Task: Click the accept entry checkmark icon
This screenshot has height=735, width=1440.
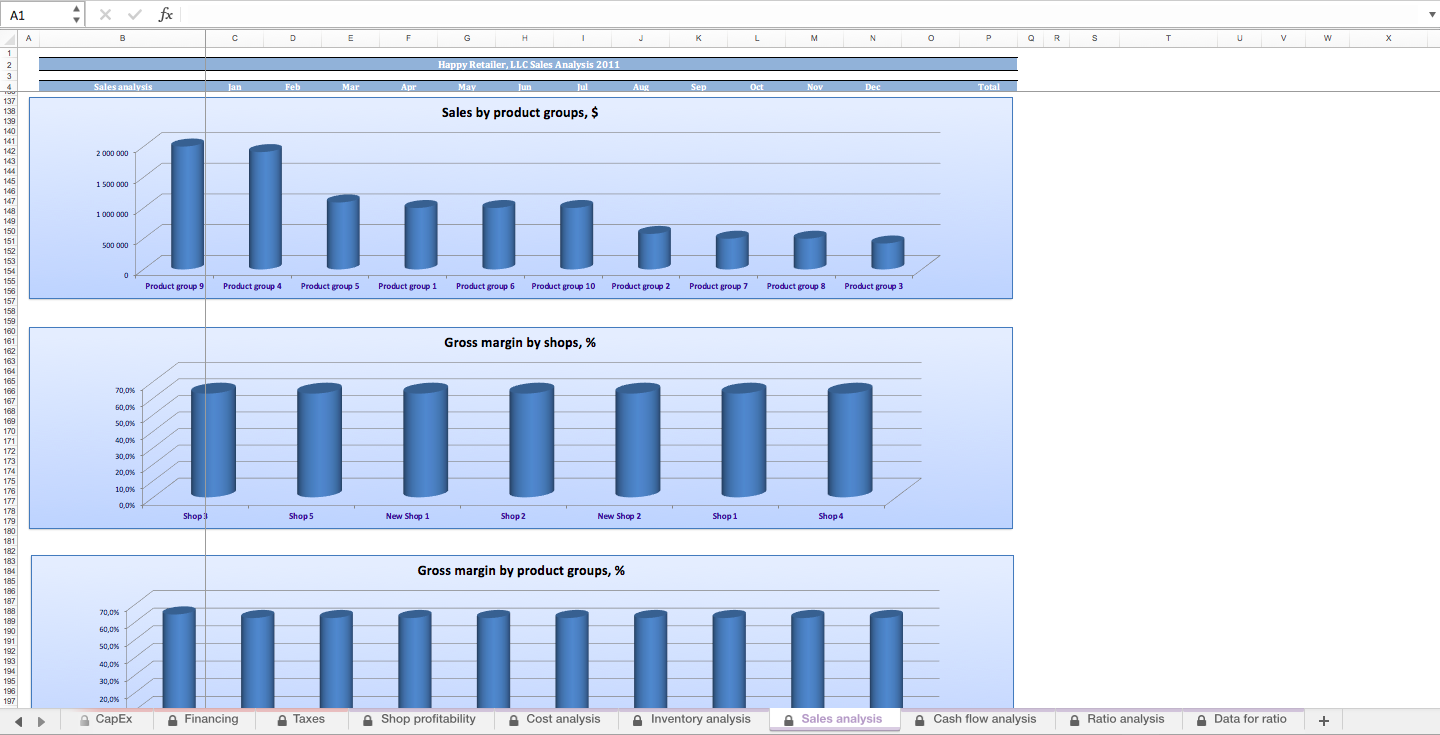Action: click(x=134, y=14)
